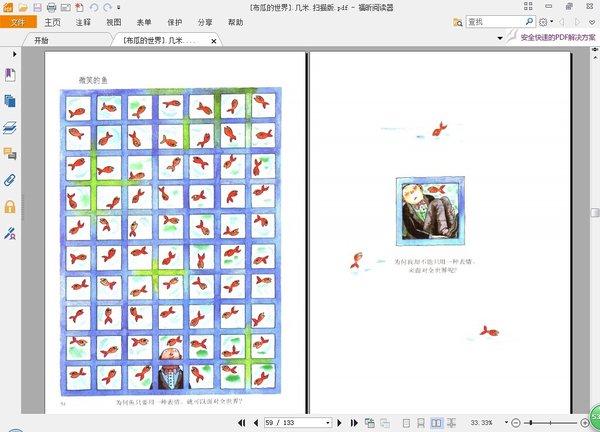
Task: Switch to the 主页 ribbon tab
Action: click(x=52, y=22)
